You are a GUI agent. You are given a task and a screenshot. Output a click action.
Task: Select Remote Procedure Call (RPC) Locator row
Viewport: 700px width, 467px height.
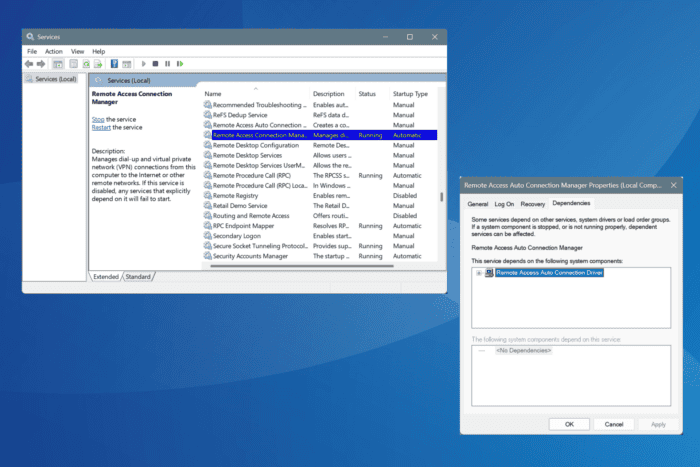(x=320, y=185)
